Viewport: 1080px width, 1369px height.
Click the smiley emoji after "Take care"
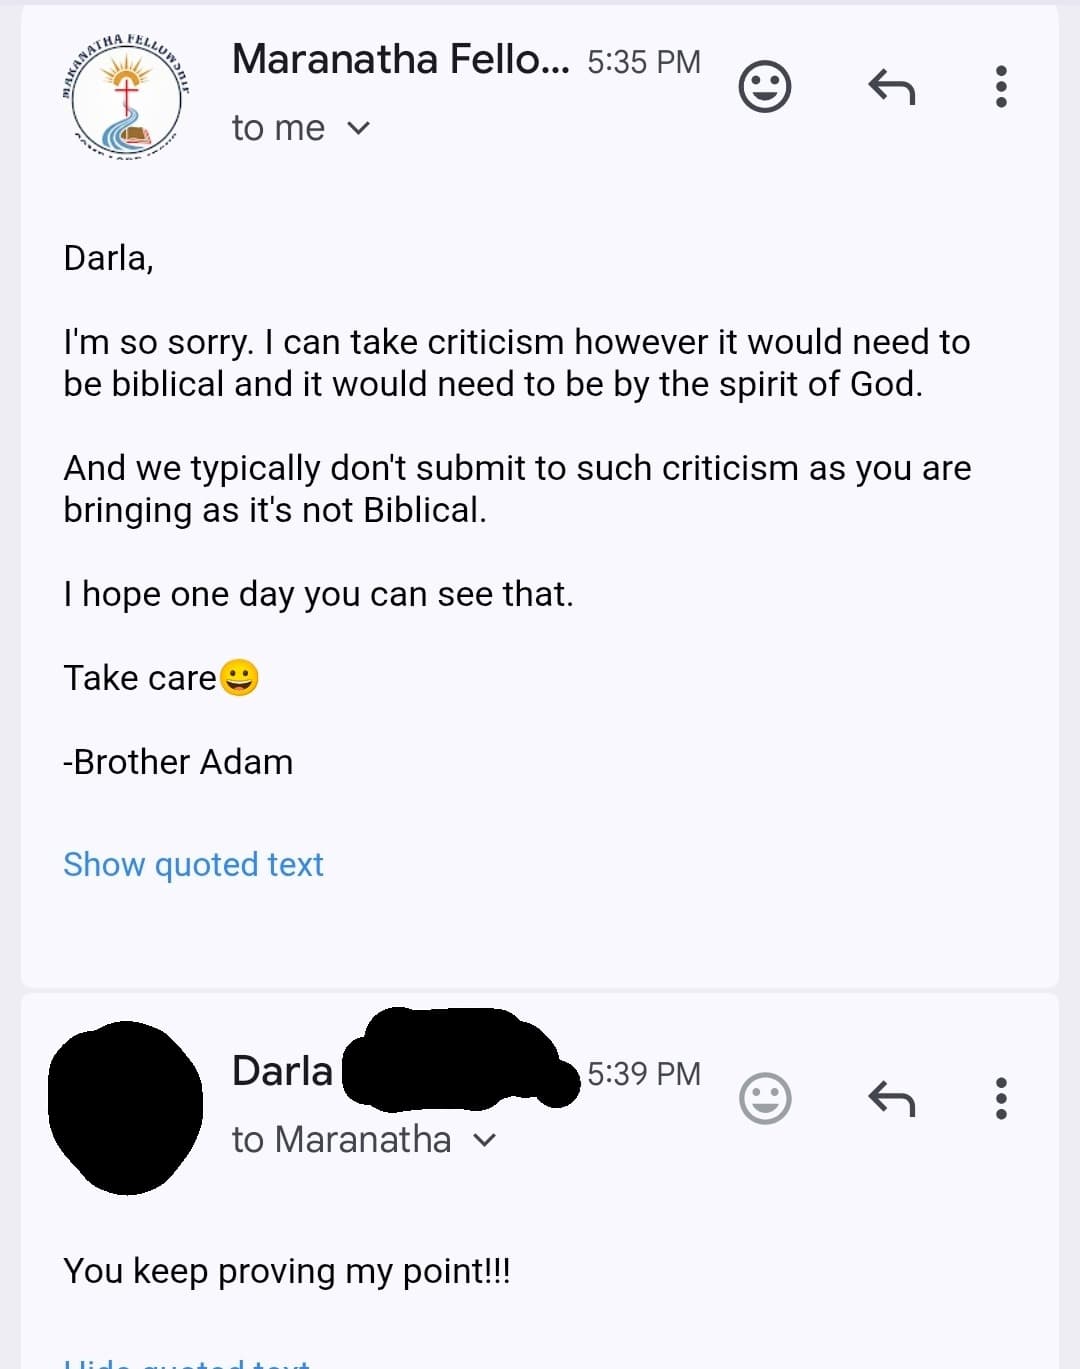point(239,678)
